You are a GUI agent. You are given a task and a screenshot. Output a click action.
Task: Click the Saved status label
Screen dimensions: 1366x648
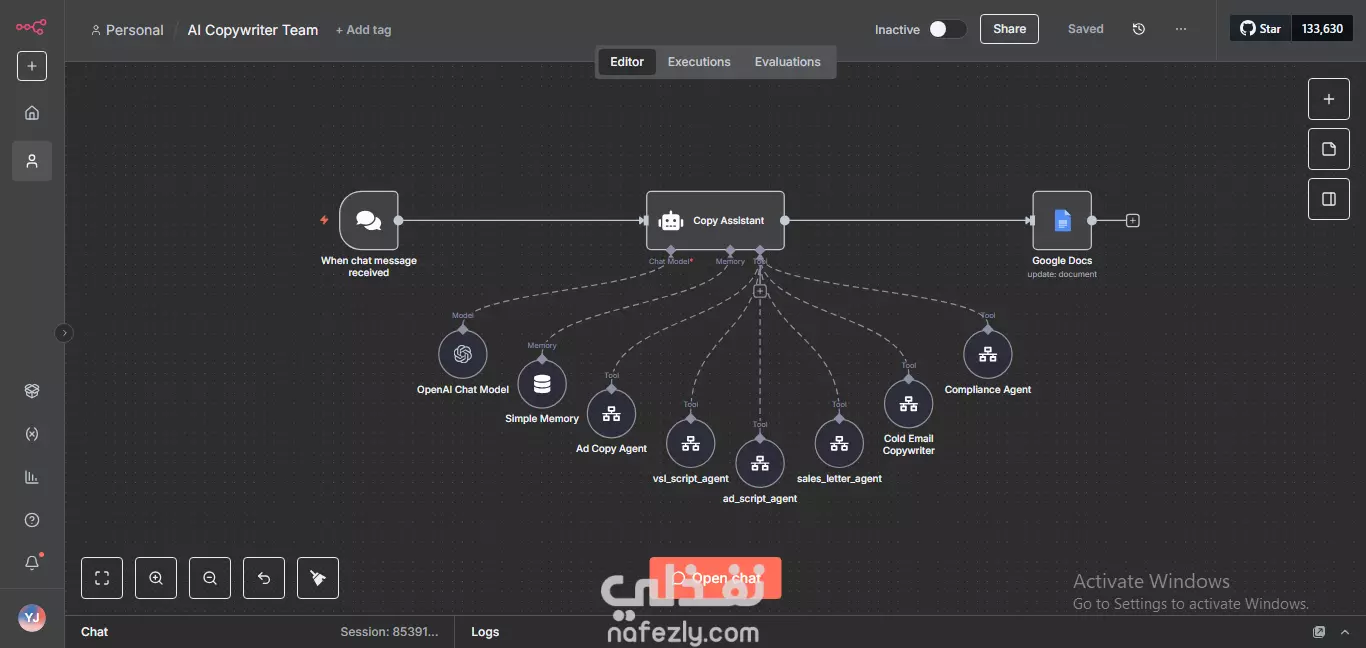coord(1085,29)
